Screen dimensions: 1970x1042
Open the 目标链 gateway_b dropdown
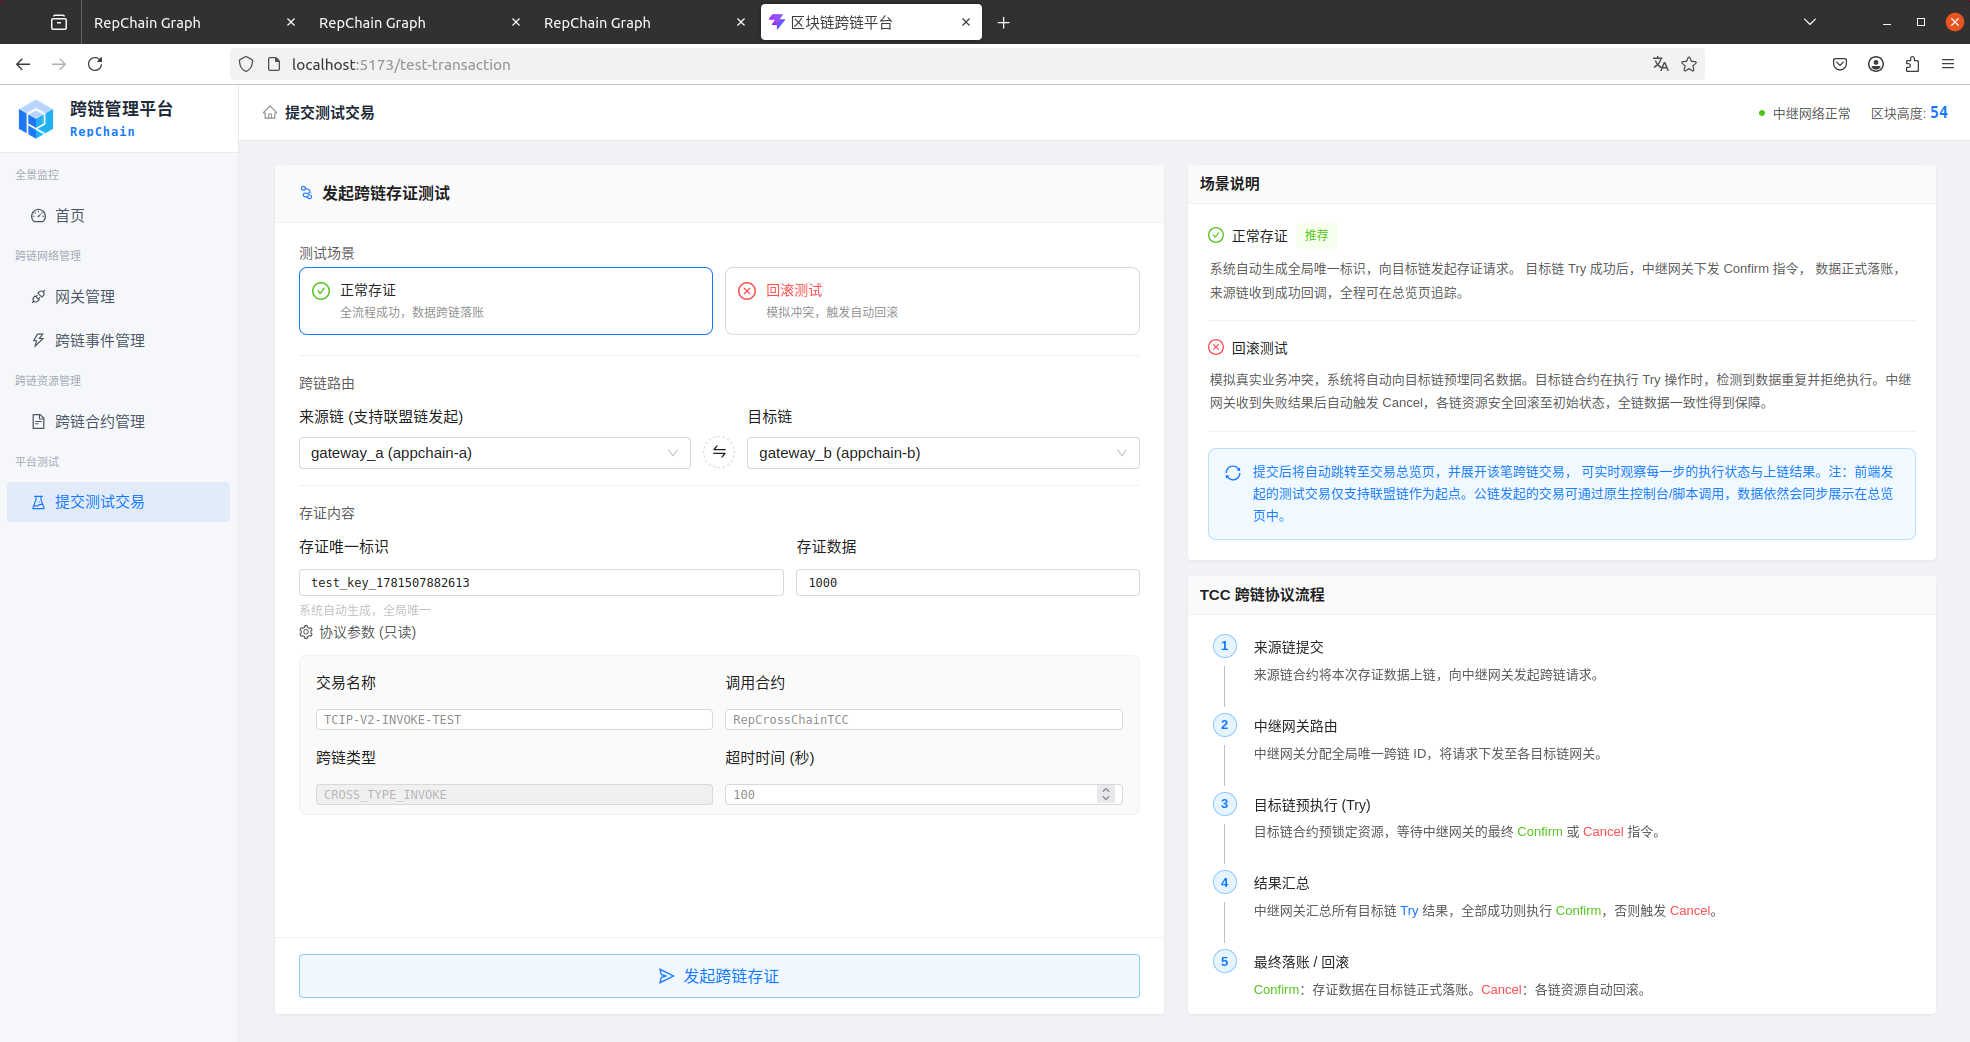coord(943,453)
